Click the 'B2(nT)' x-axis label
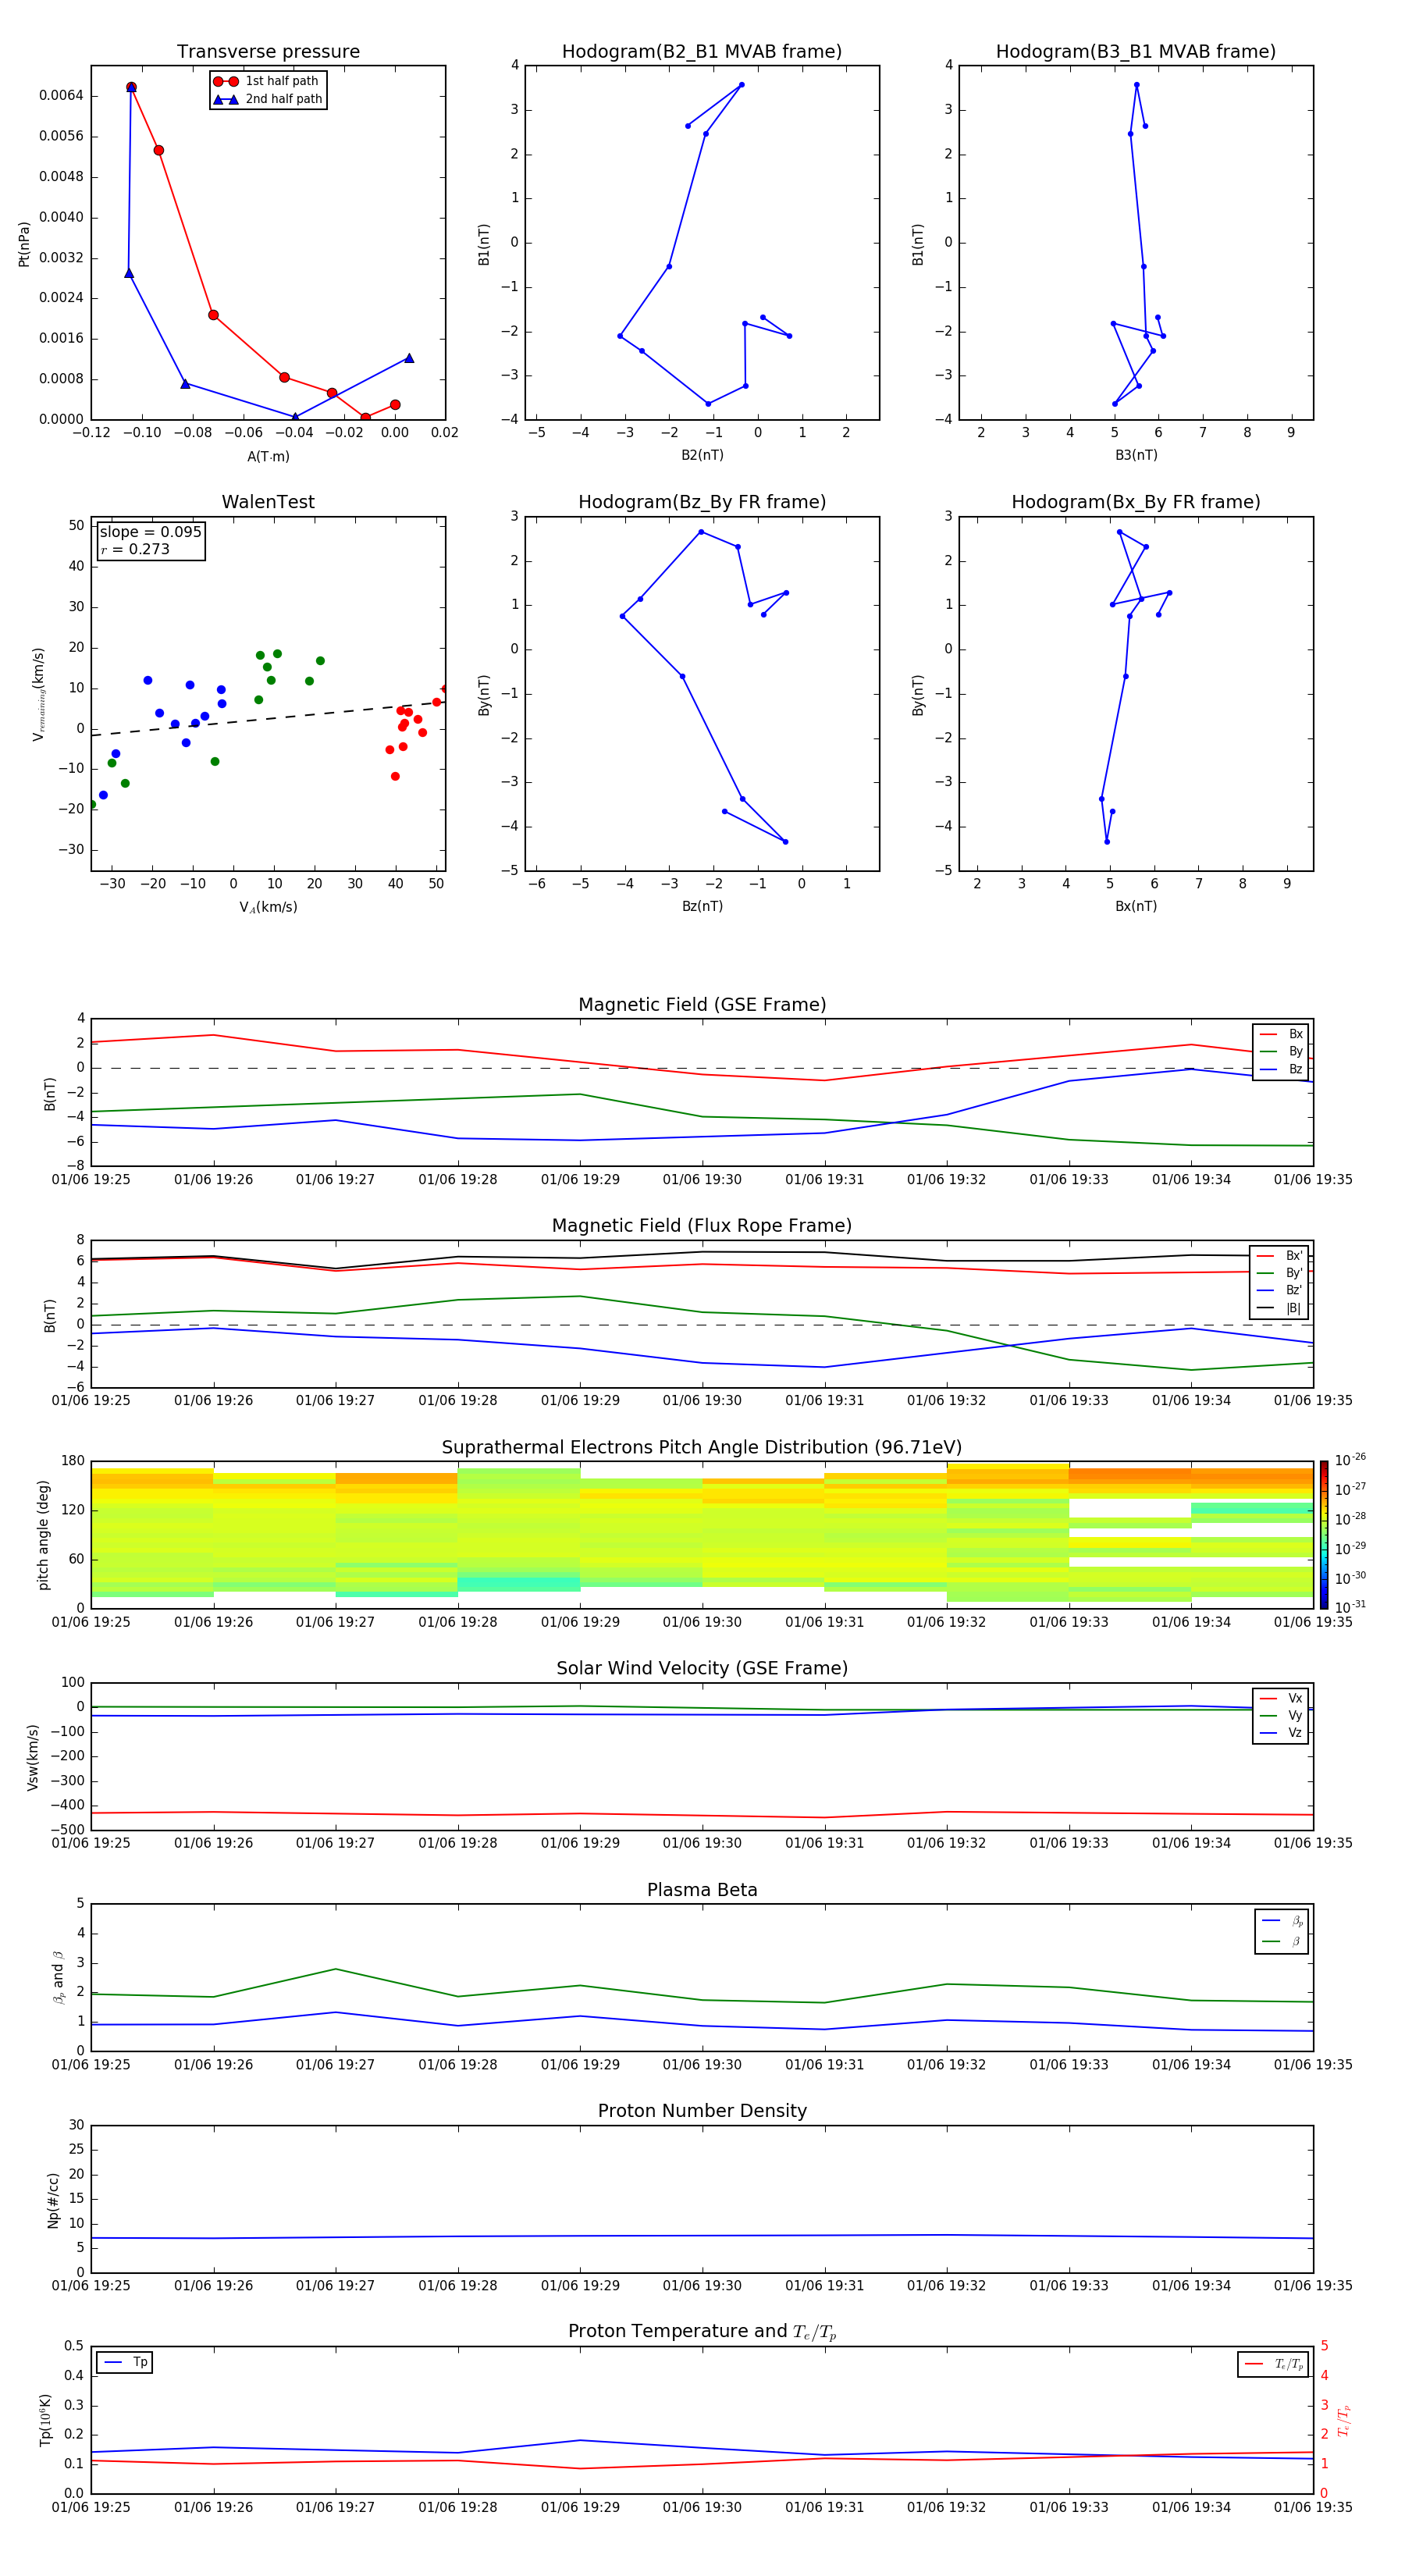The width and height of the screenshot is (1405, 2576). coord(702,455)
